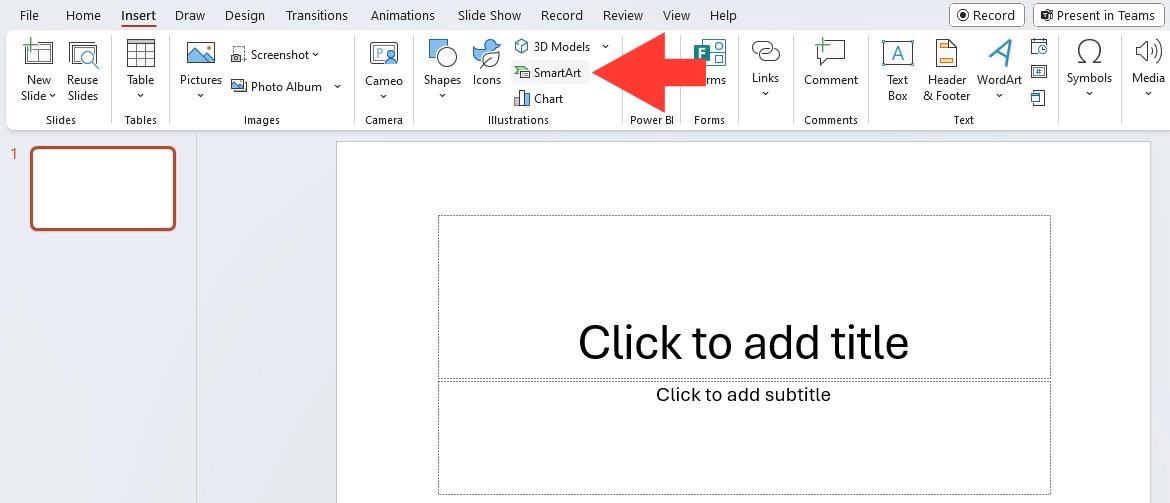Open the Help tab
This screenshot has width=1170, height=503.
tap(723, 15)
